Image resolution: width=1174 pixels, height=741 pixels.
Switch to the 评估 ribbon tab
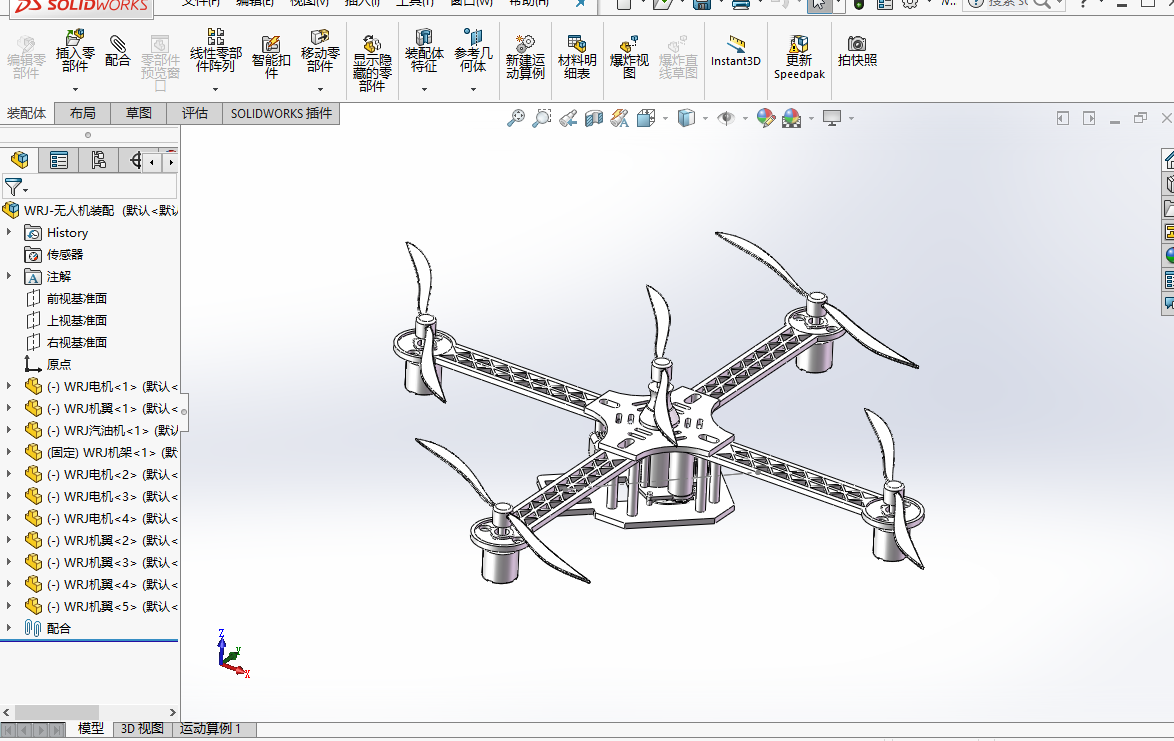(195, 113)
